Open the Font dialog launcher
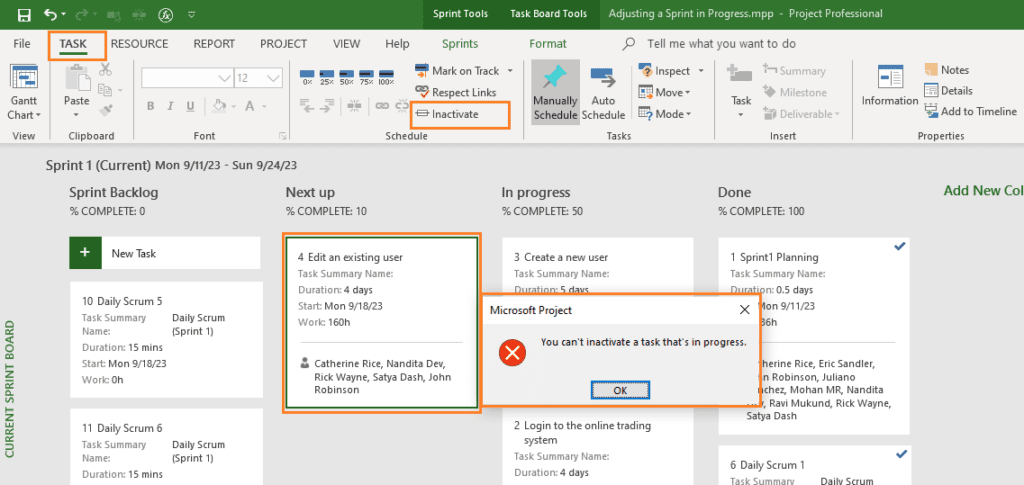Screen dimensions: 1024x485 coord(283,136)
